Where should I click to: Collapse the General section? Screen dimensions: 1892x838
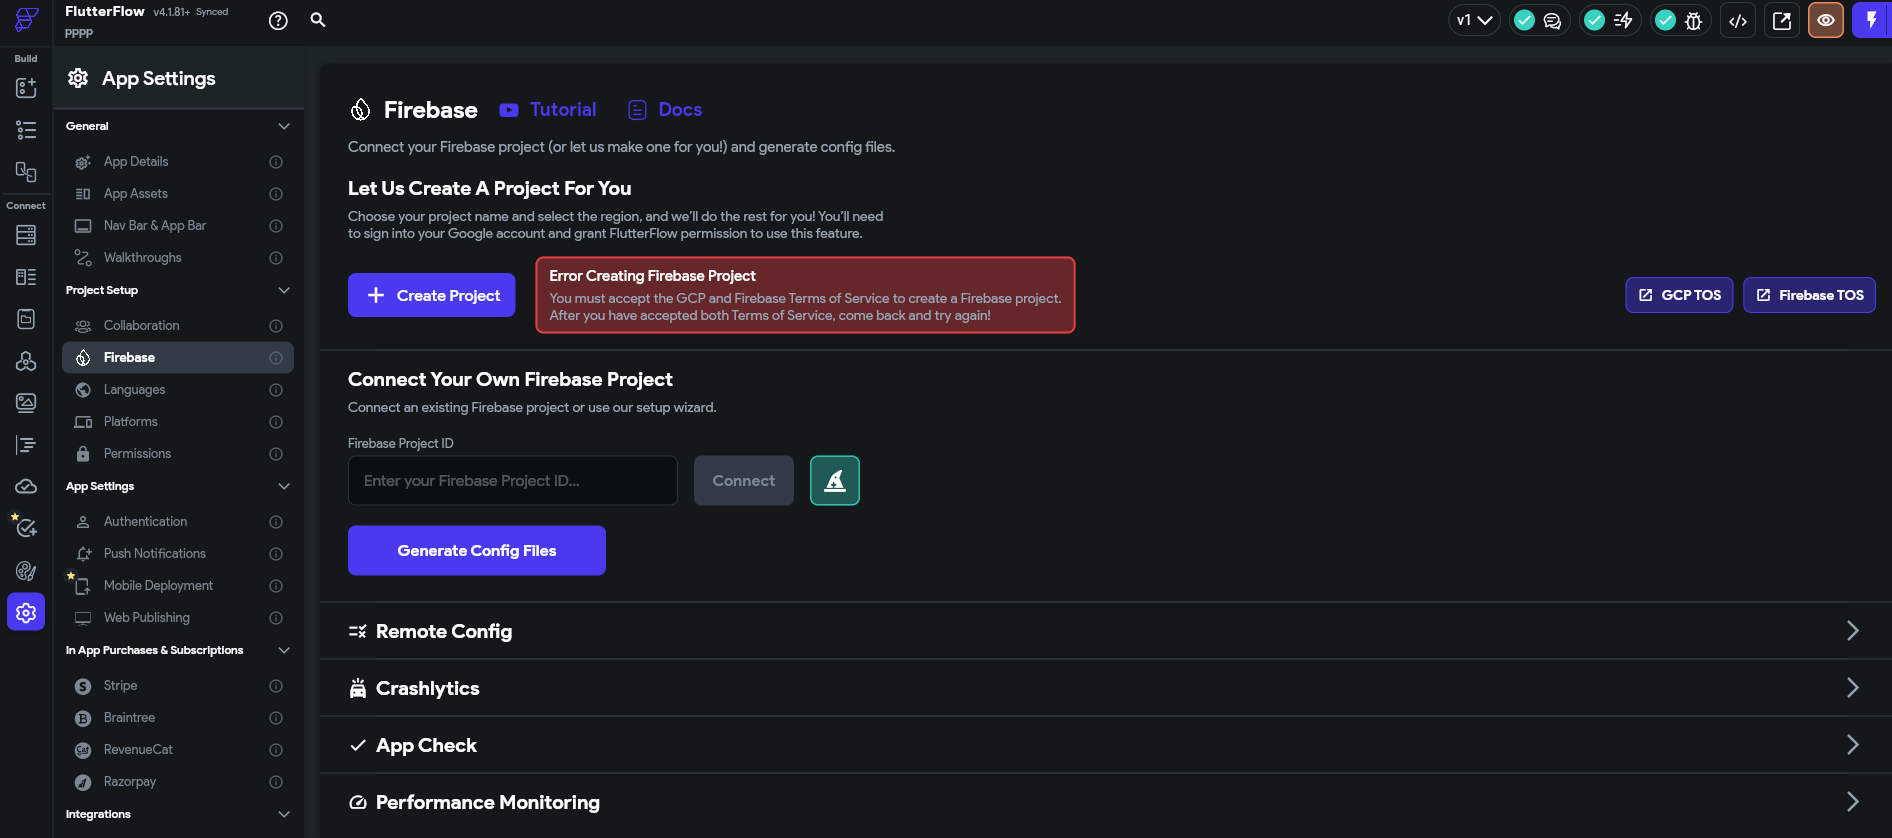(x=284, y=126)
